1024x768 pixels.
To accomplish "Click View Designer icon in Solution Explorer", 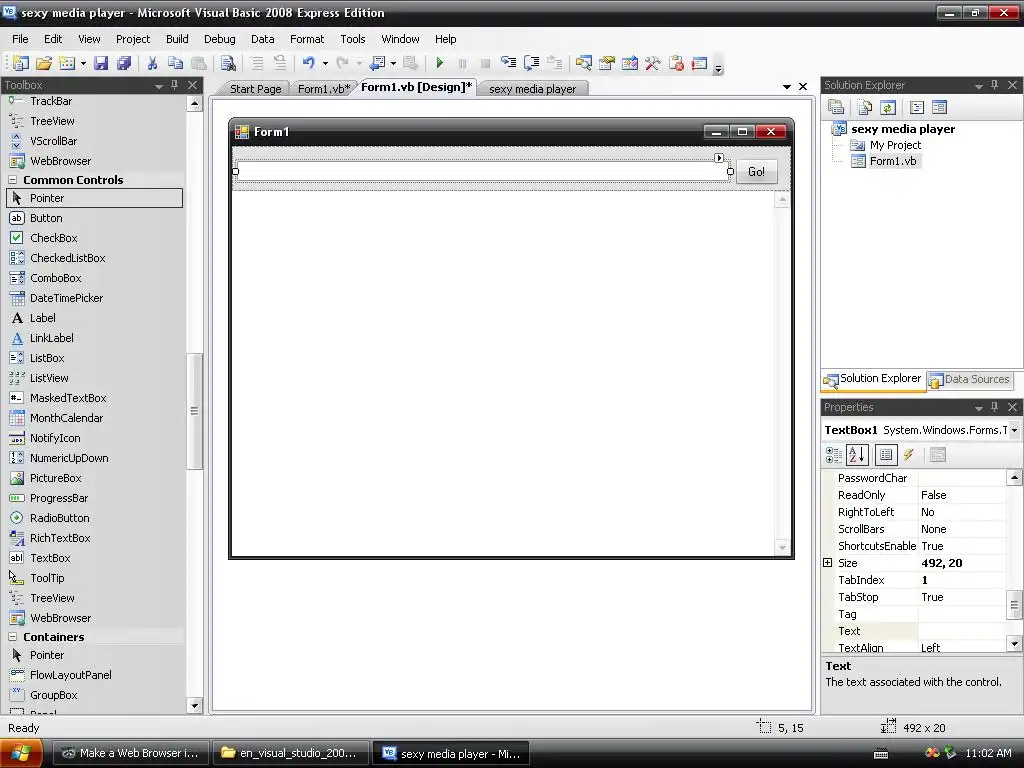I will click(x=939, y=107).
